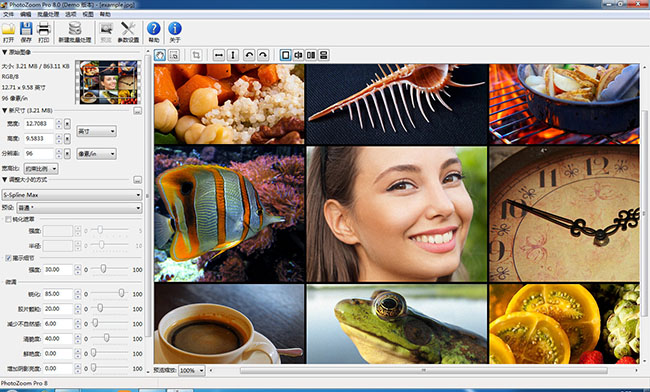Open the preset (预设) dropdown
The width and height of the screenshot is (650, 392).
pos(79,208)
